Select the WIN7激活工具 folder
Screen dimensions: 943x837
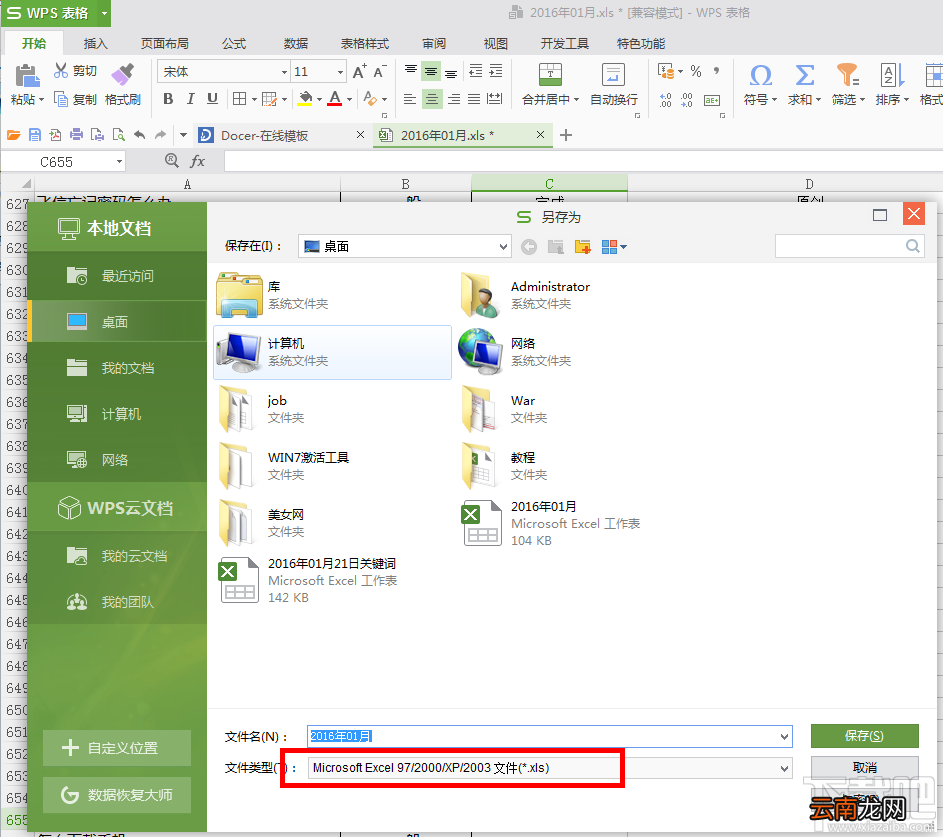(x=332, y=466)
